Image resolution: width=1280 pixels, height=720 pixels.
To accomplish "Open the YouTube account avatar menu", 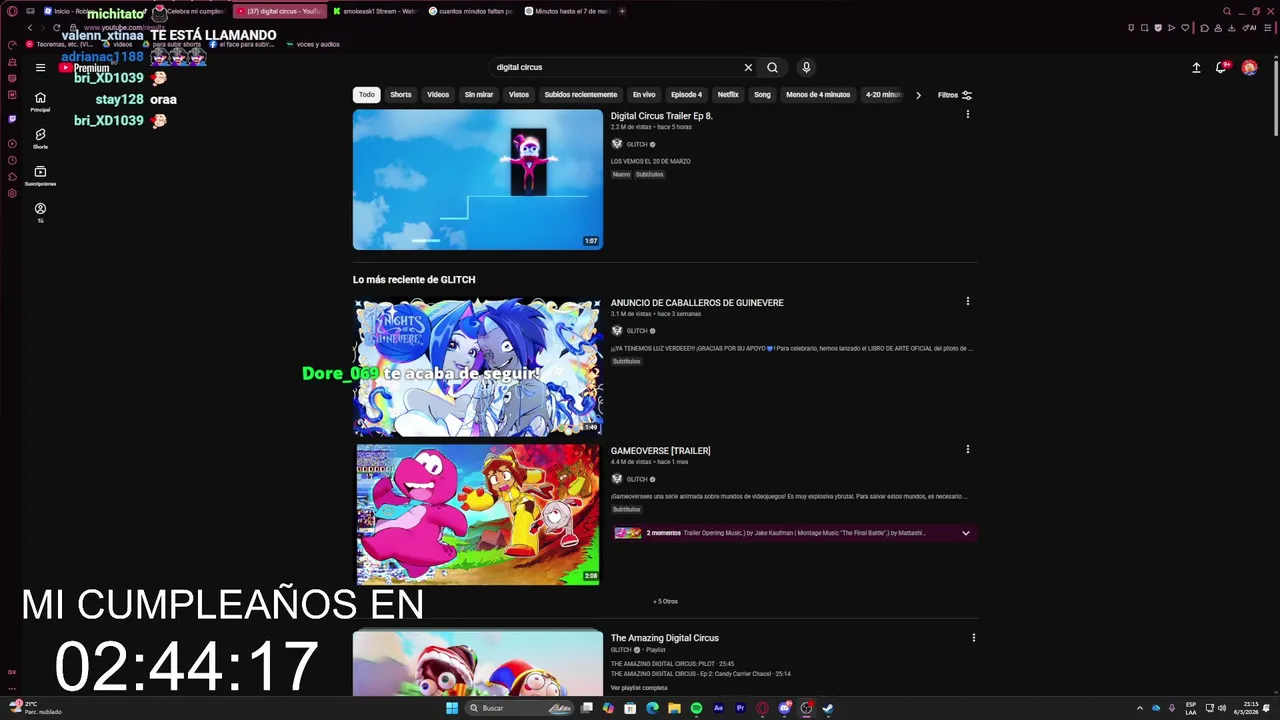I will 1249,67.
